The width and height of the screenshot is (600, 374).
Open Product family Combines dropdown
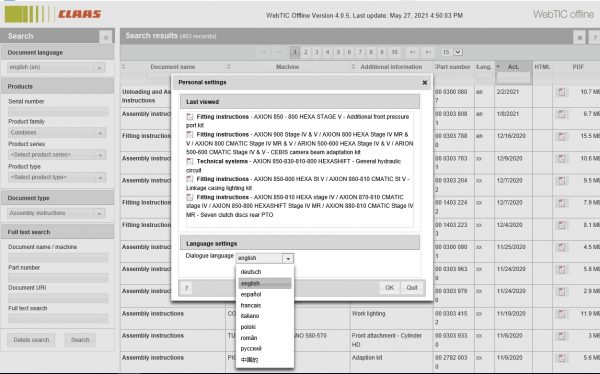pyautogui.click(x=100, y=133)
